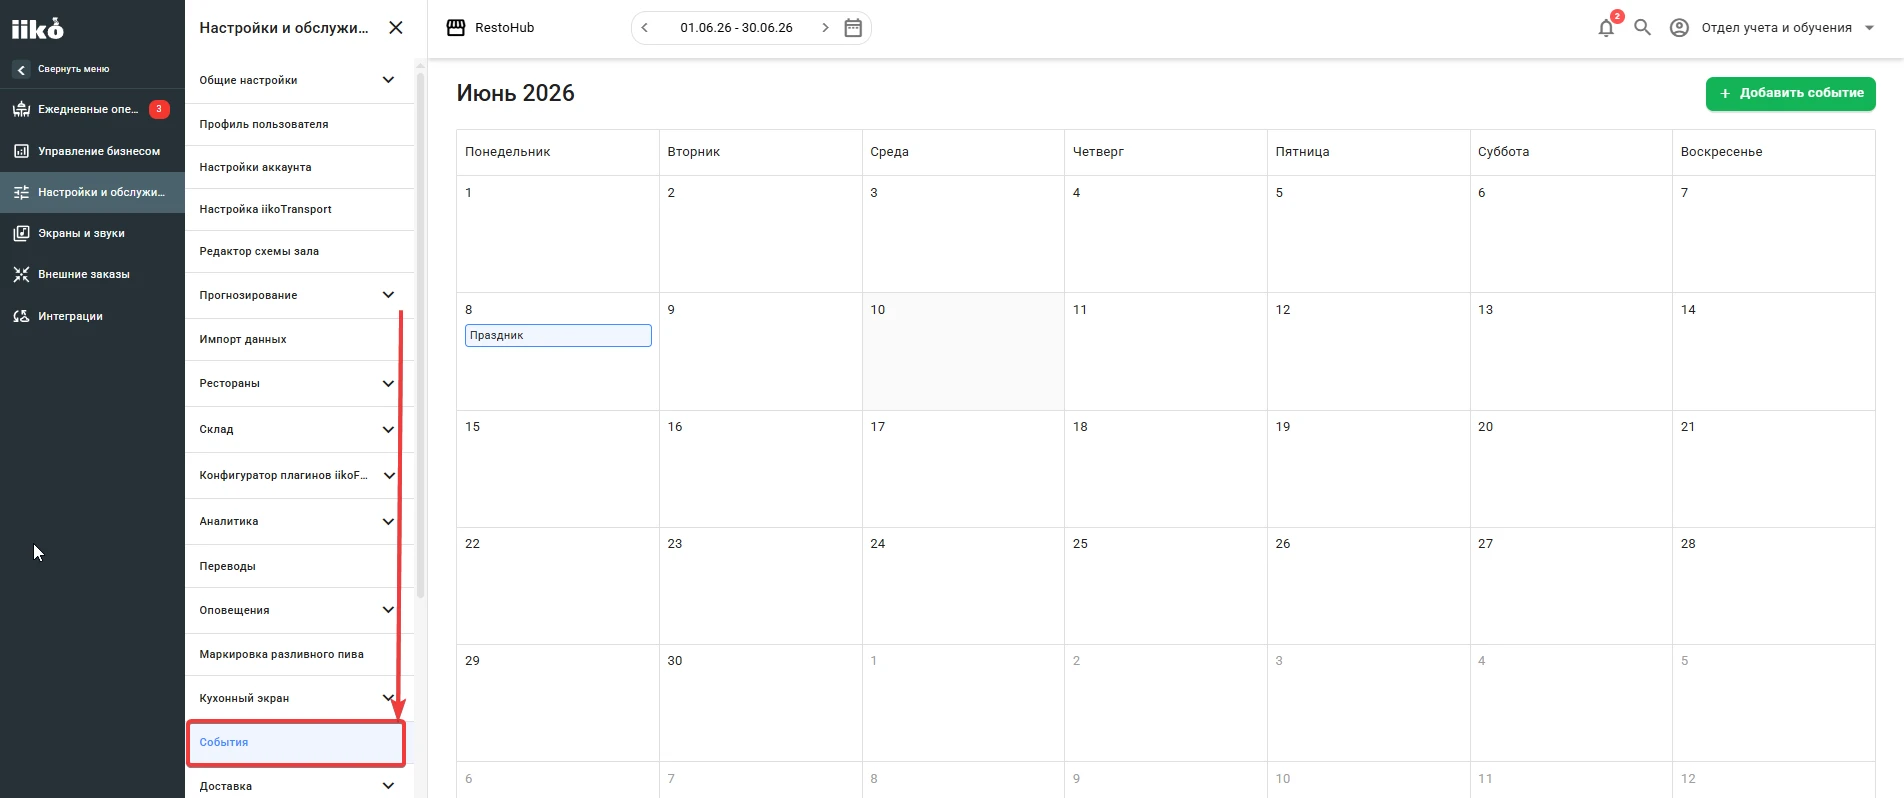This screenshot has width=1904, height=798.
Task: Open the notifications bell icon
Action: pos(1606,28)
